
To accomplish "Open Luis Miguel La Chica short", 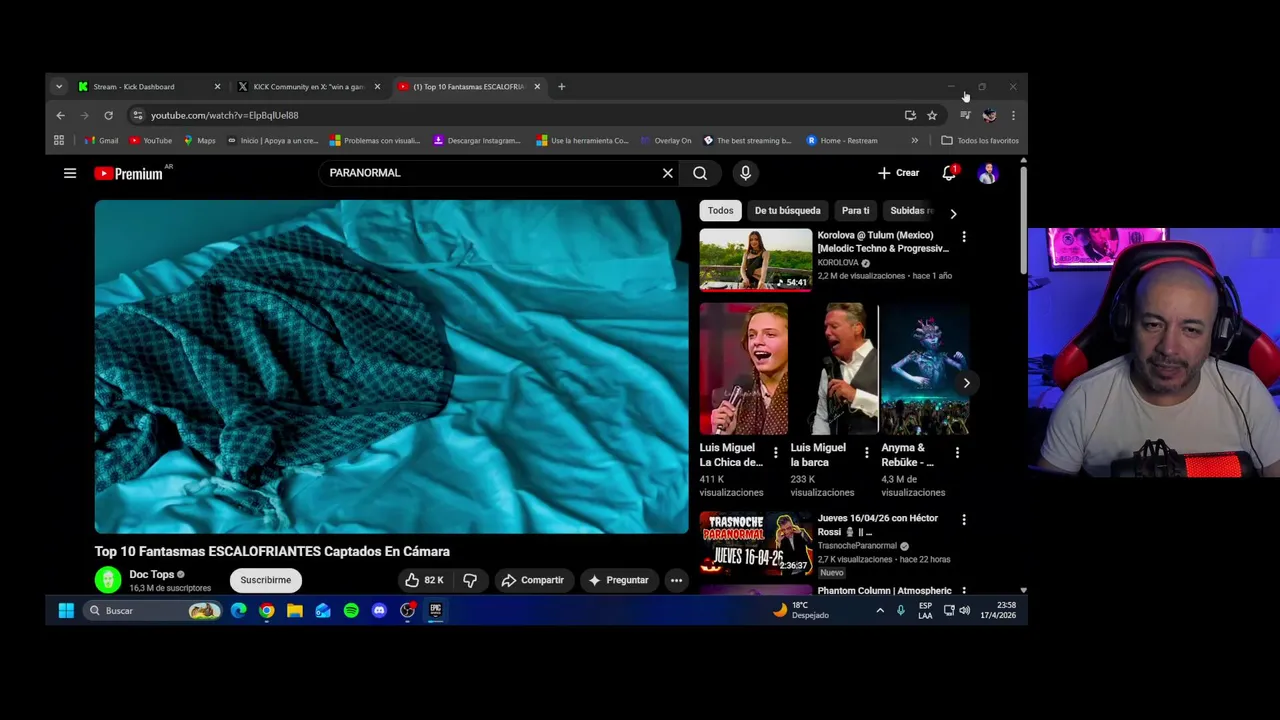I will coord(743,369).
